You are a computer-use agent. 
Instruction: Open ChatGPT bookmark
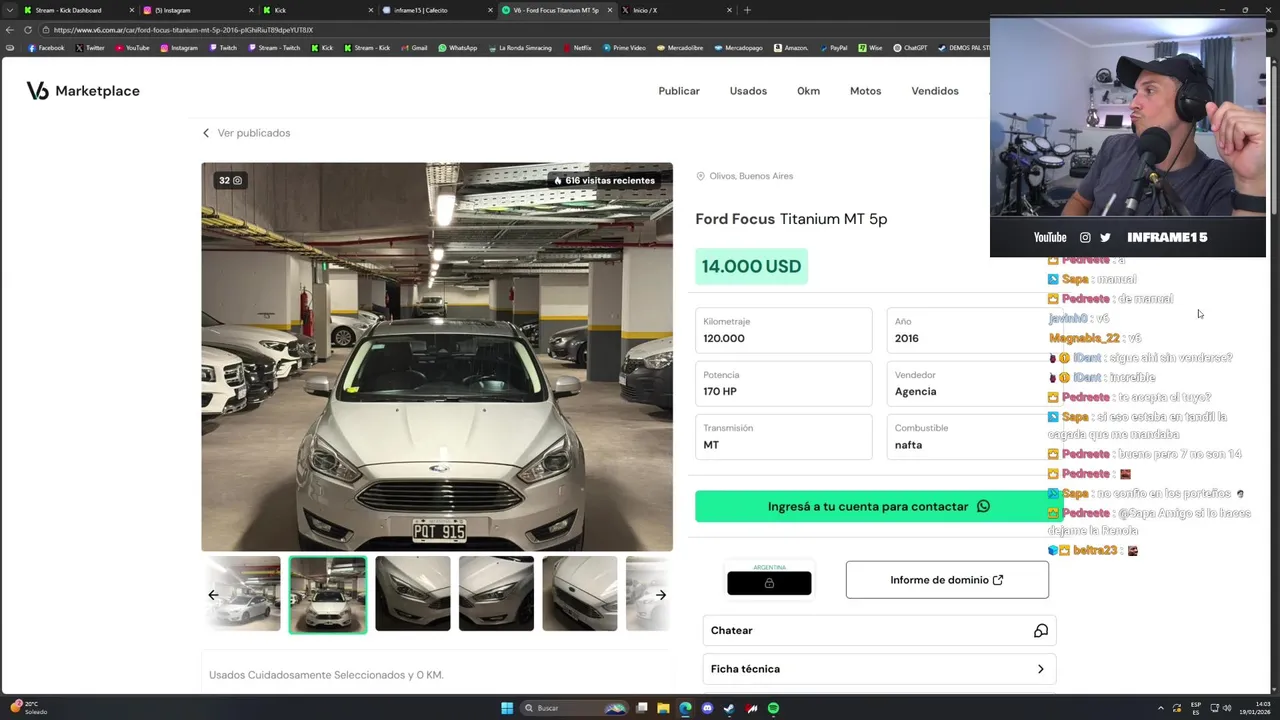(910, 48)
